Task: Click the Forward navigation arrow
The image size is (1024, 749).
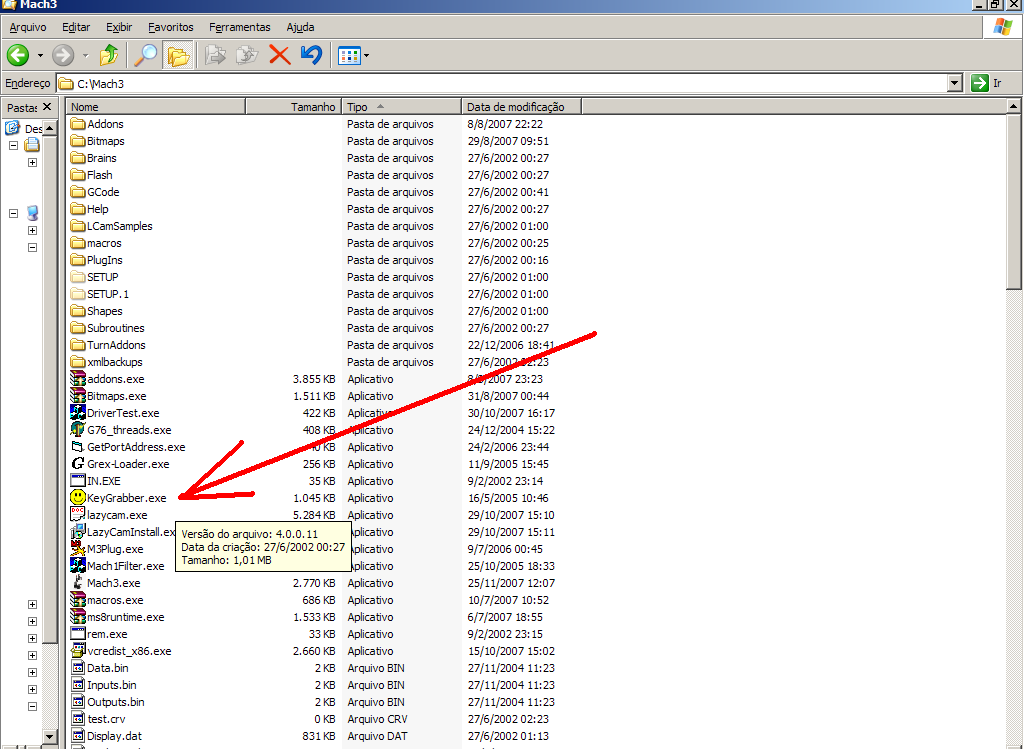Action: pyautogui.click(x=63, y=56)
